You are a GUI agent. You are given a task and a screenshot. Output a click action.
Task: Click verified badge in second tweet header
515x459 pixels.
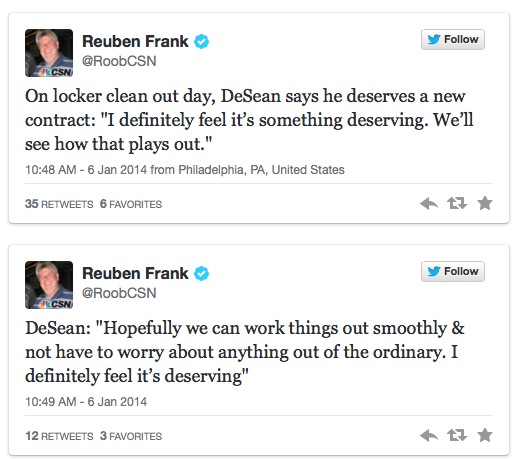[x=201, y=274]
